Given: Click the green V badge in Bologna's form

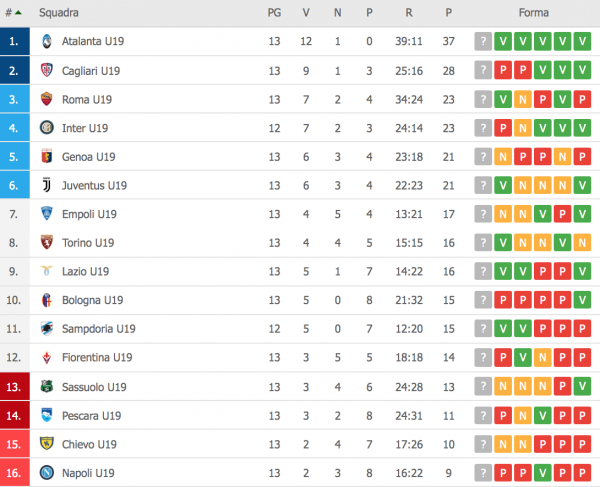Looking at the screenshot, I should point(582,300).
